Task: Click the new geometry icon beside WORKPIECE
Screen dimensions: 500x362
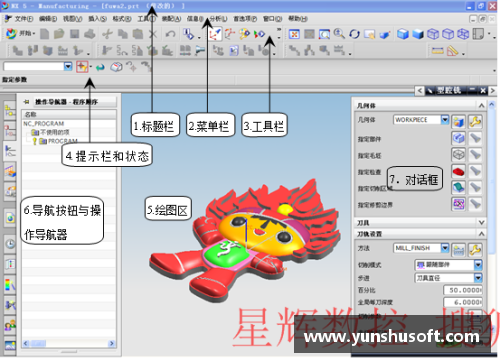Action: (x=459, y=122)
